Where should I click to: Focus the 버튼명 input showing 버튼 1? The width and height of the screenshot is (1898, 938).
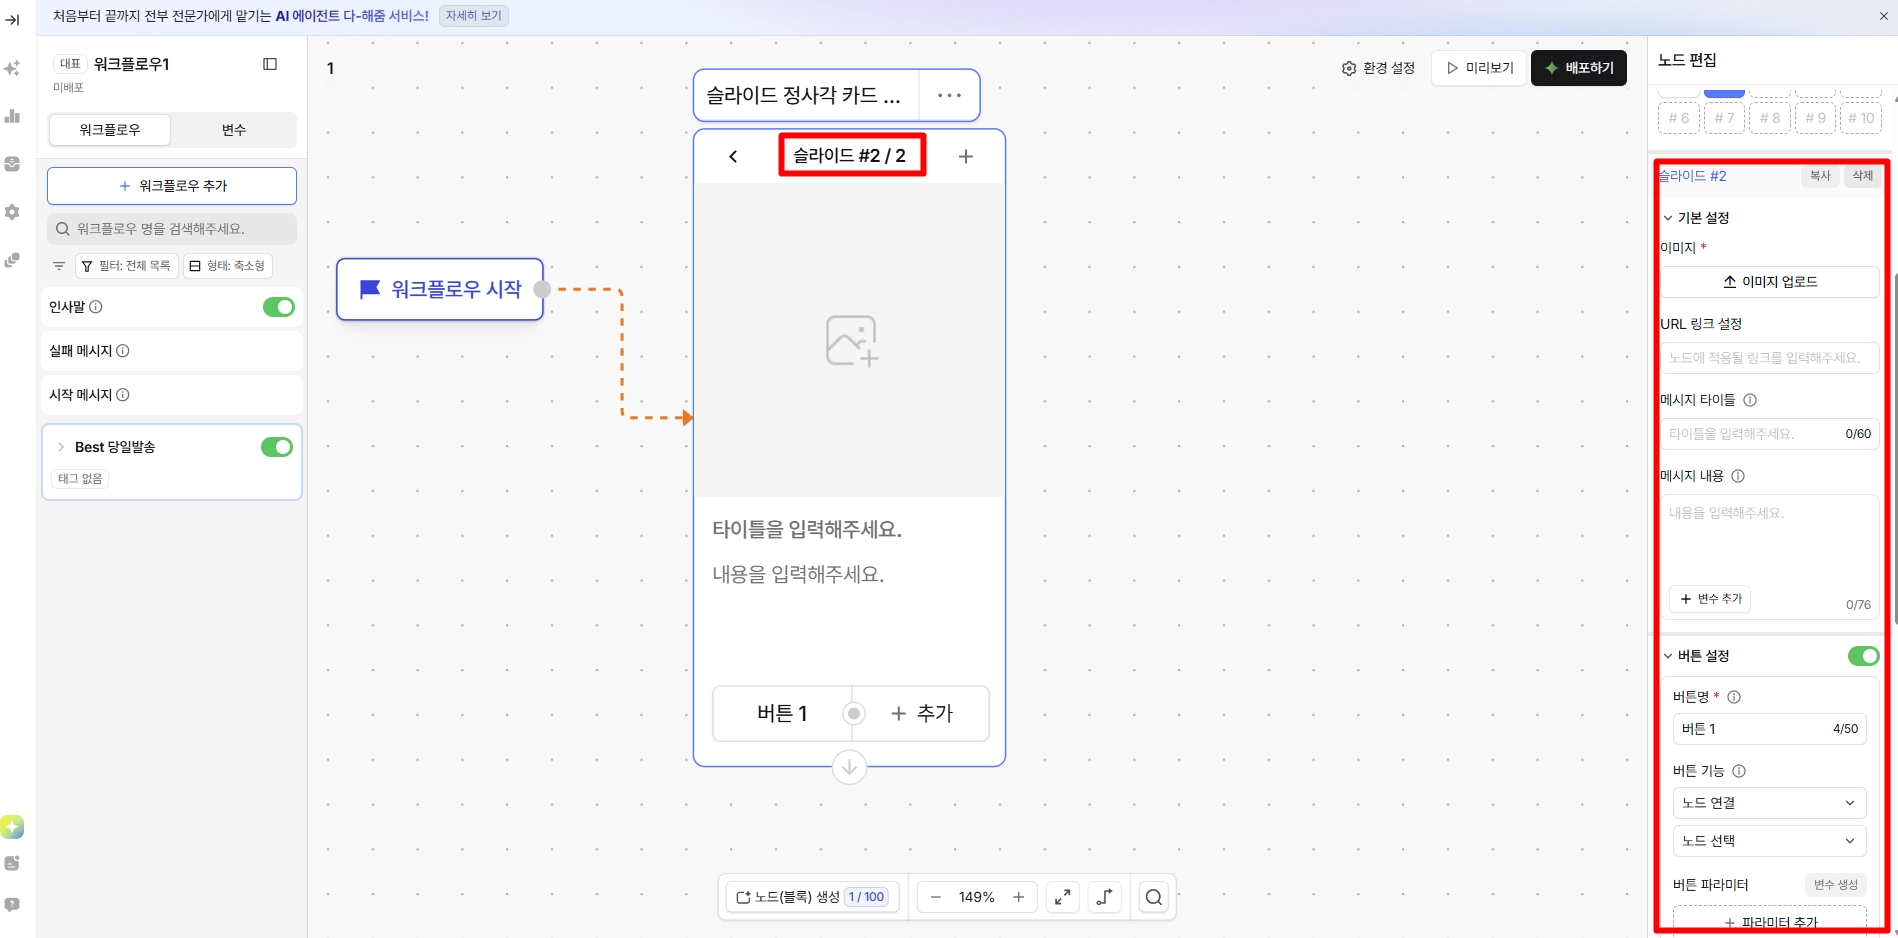1769,729
